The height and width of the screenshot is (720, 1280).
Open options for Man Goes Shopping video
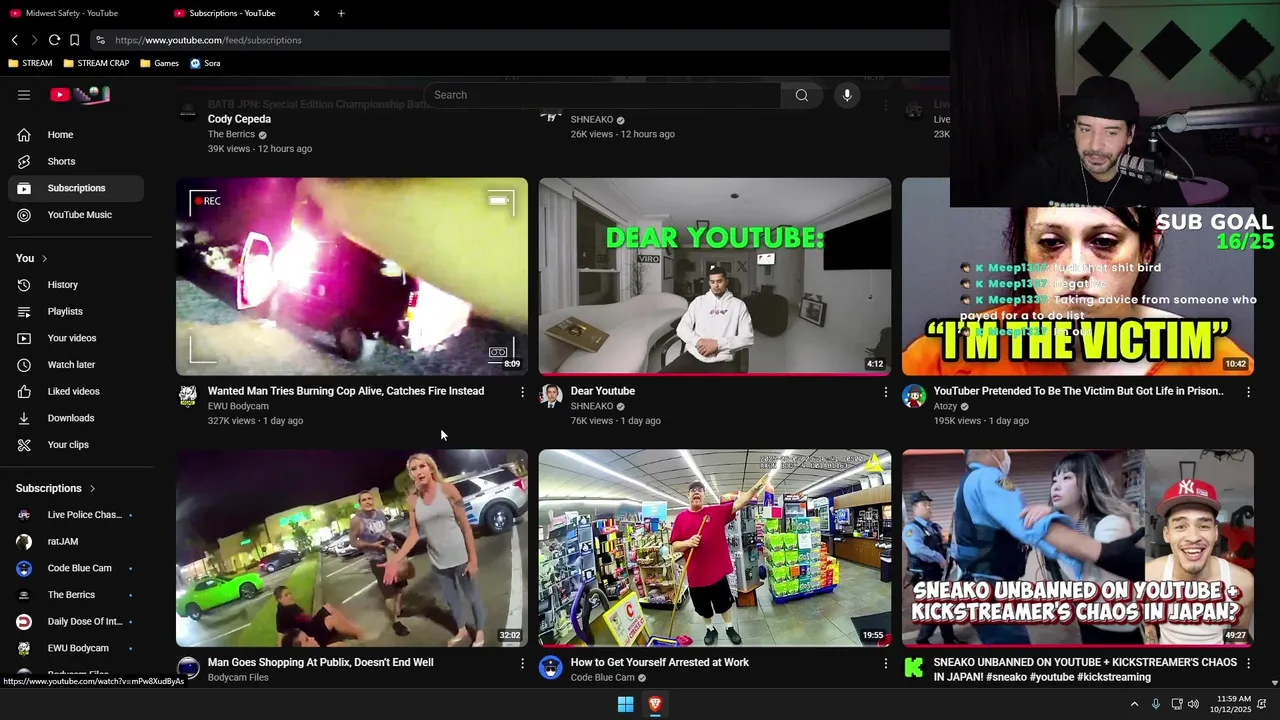[522, 663]
